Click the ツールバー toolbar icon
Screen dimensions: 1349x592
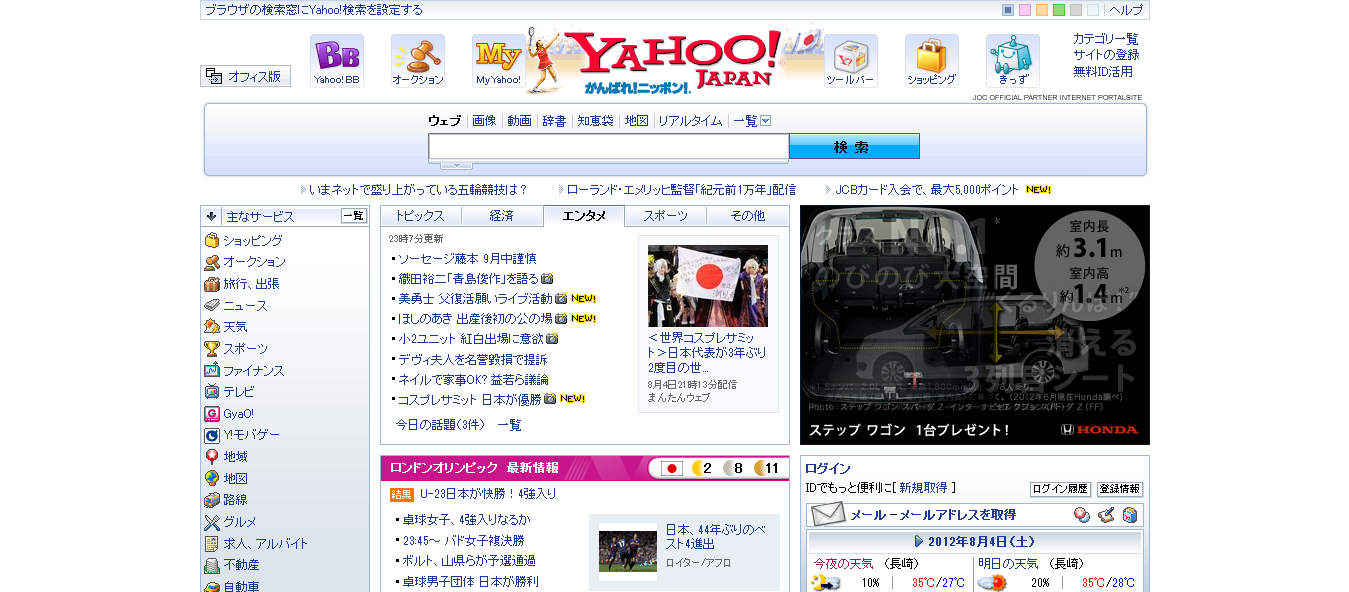851,61
